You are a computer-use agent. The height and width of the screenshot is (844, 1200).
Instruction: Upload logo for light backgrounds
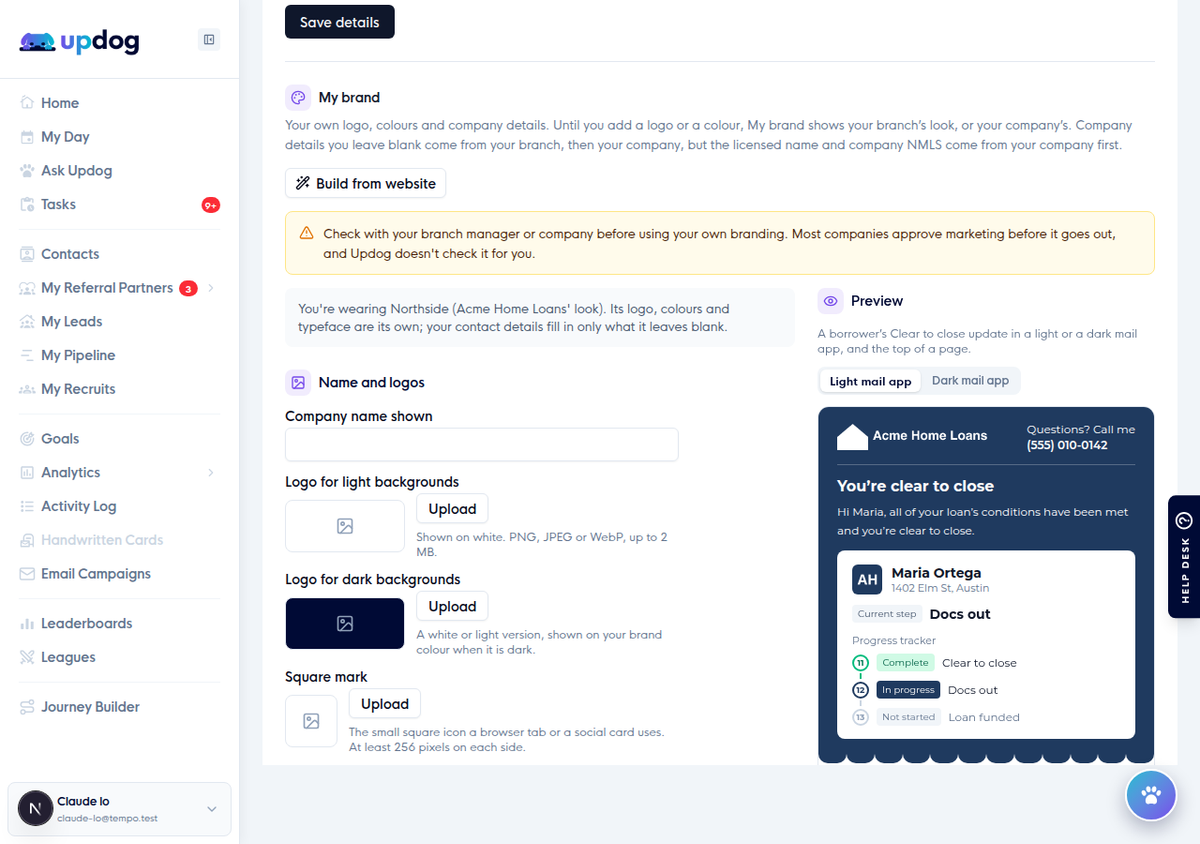pyautogui.click(x=452, y=509)
